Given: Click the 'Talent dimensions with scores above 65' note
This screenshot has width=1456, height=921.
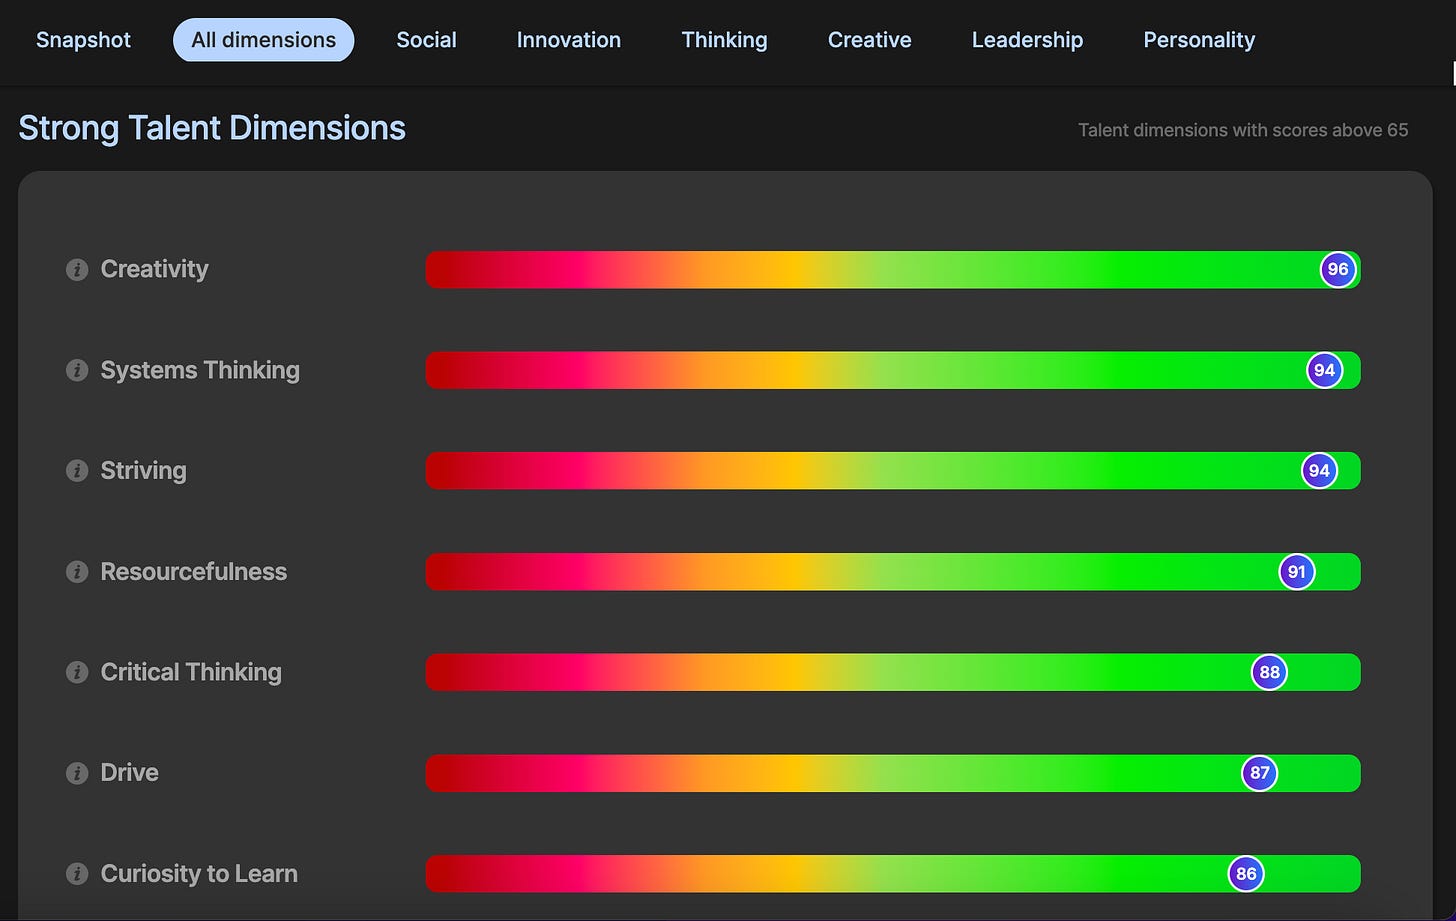Looking at the screenshot, I should pos(1243,131).
